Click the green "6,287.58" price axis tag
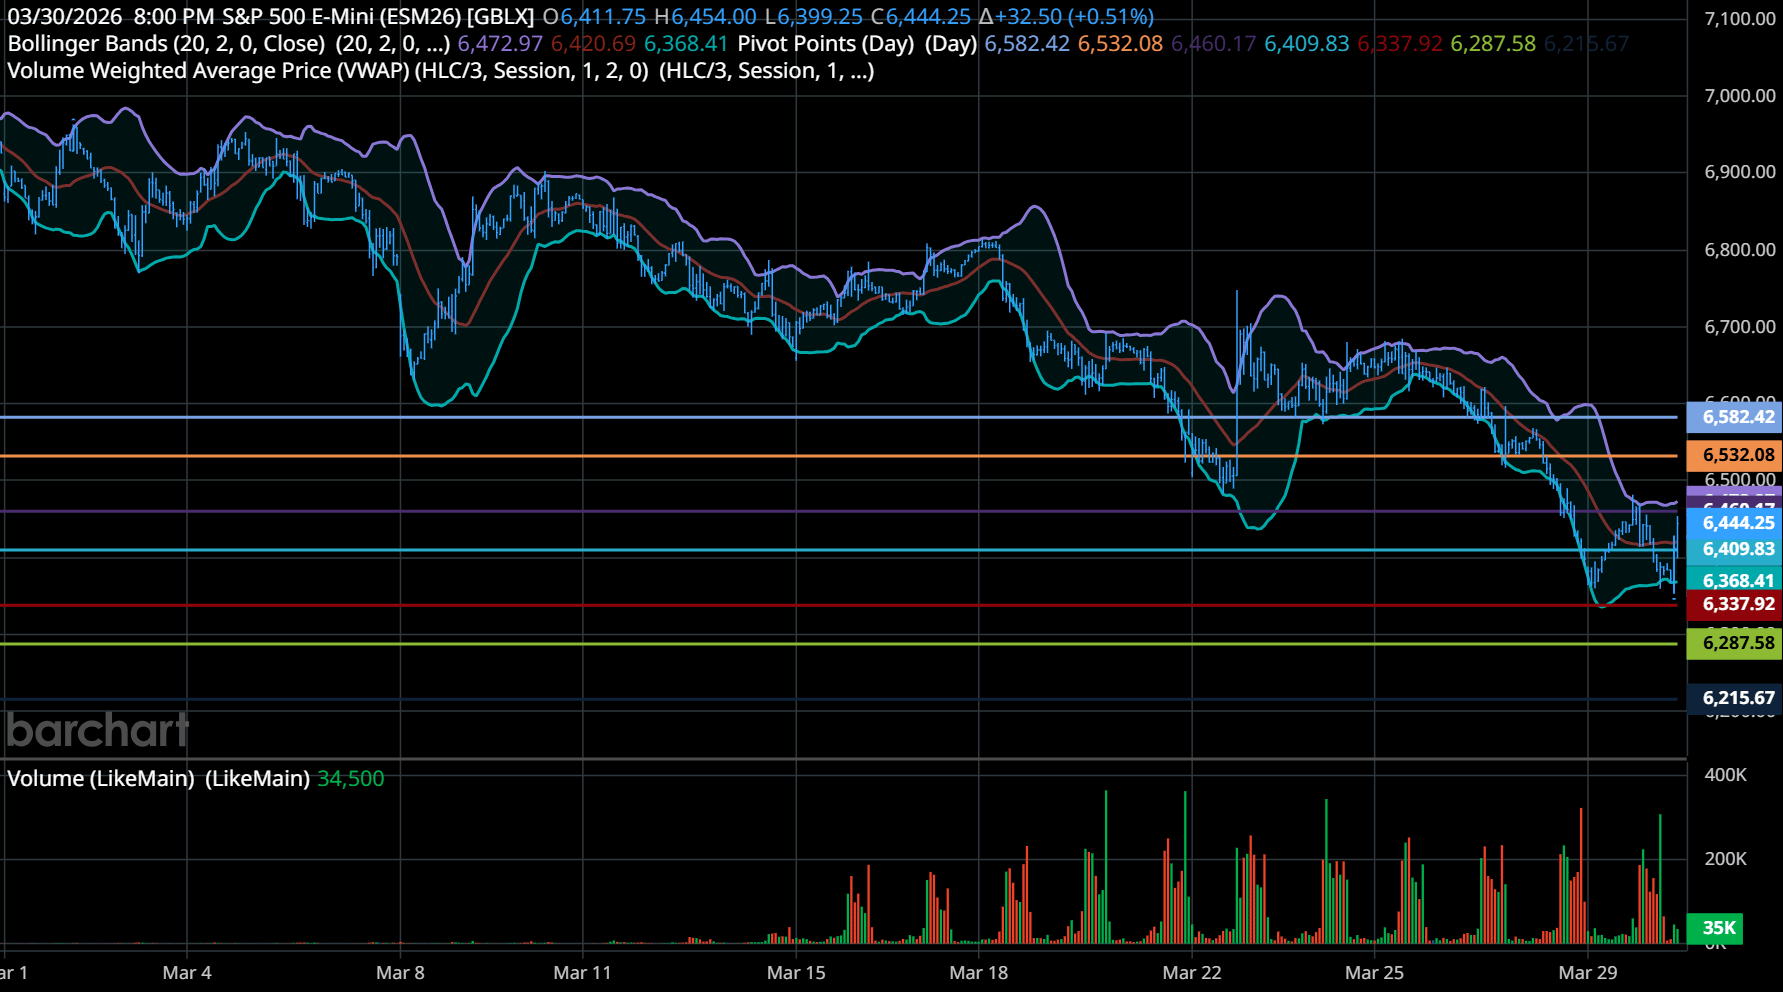 [1734, 643]
